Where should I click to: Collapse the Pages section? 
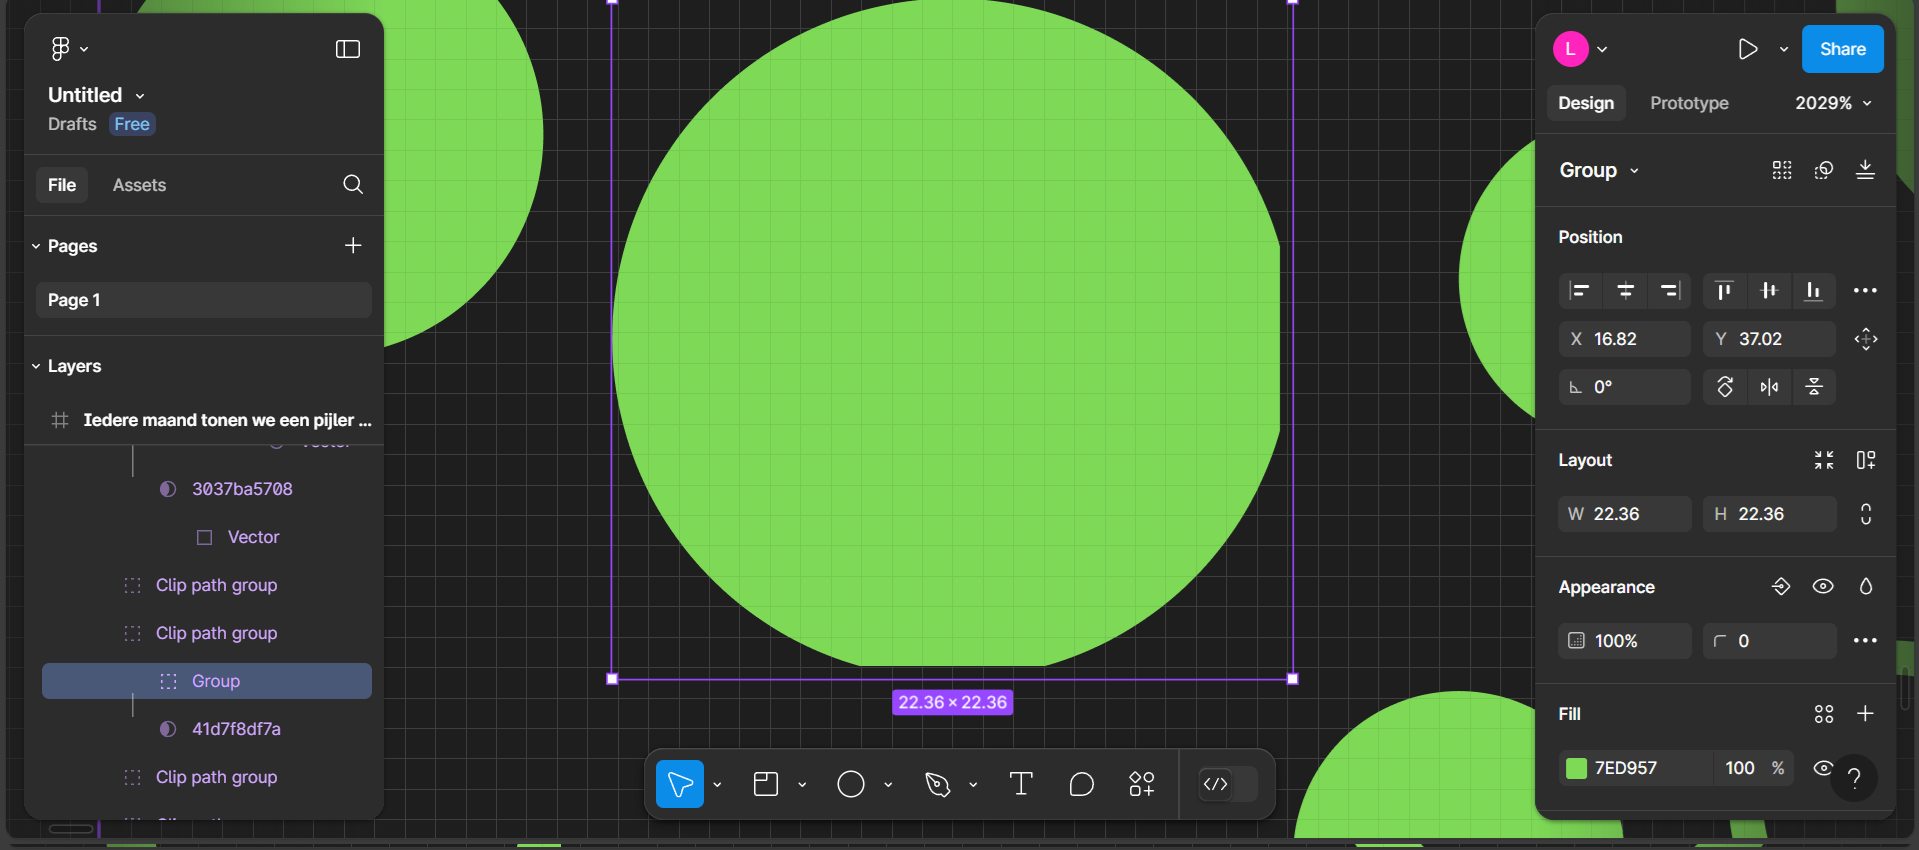pos(36,246)
